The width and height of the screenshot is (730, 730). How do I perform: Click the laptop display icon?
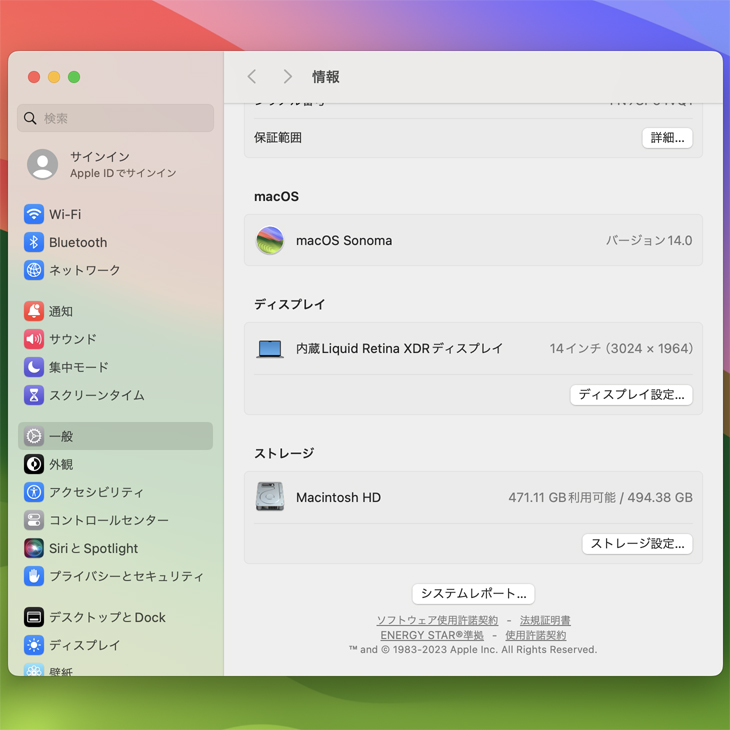click(270, 349)
